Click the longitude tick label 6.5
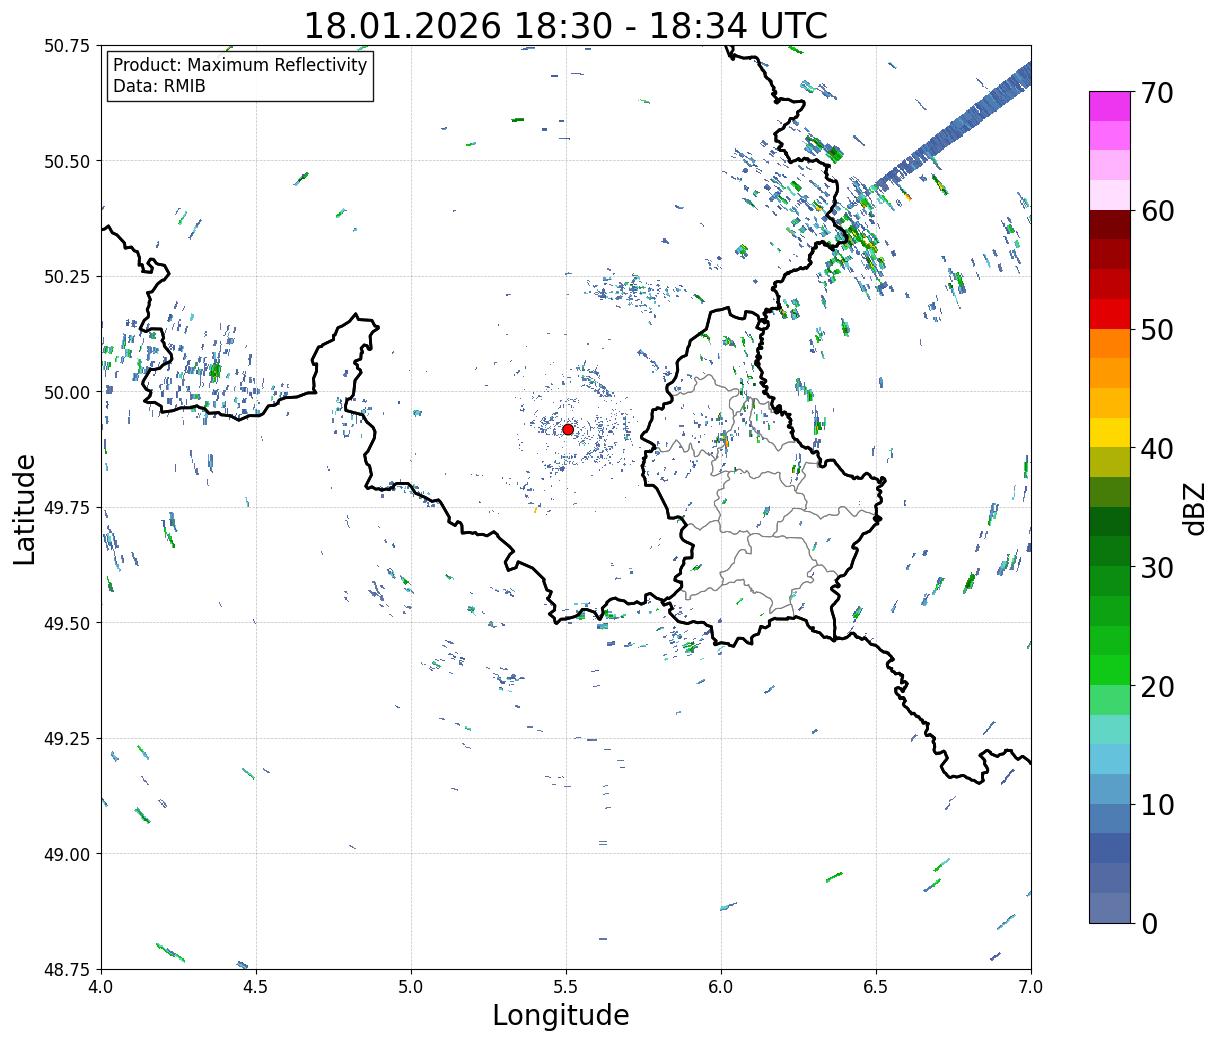Viewport: 1219px width, 1040px height. (x=876, y=987)
